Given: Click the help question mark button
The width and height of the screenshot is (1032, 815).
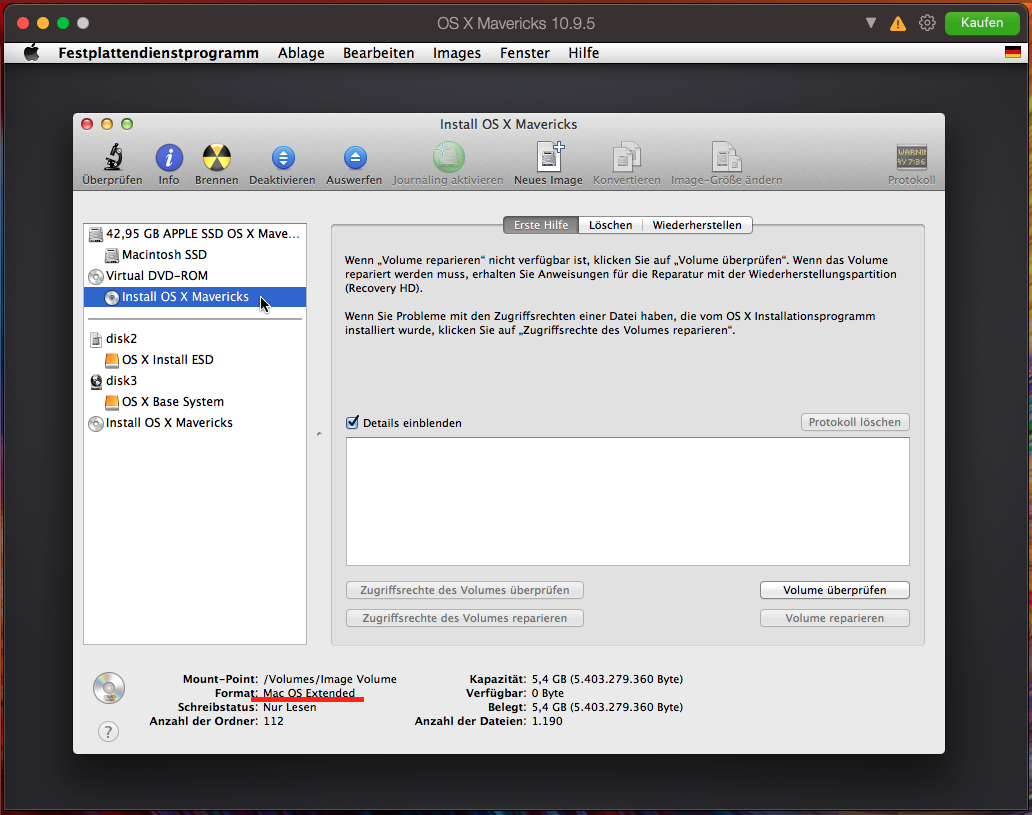Looking at the screenshot, I should (x=109, y=731).
